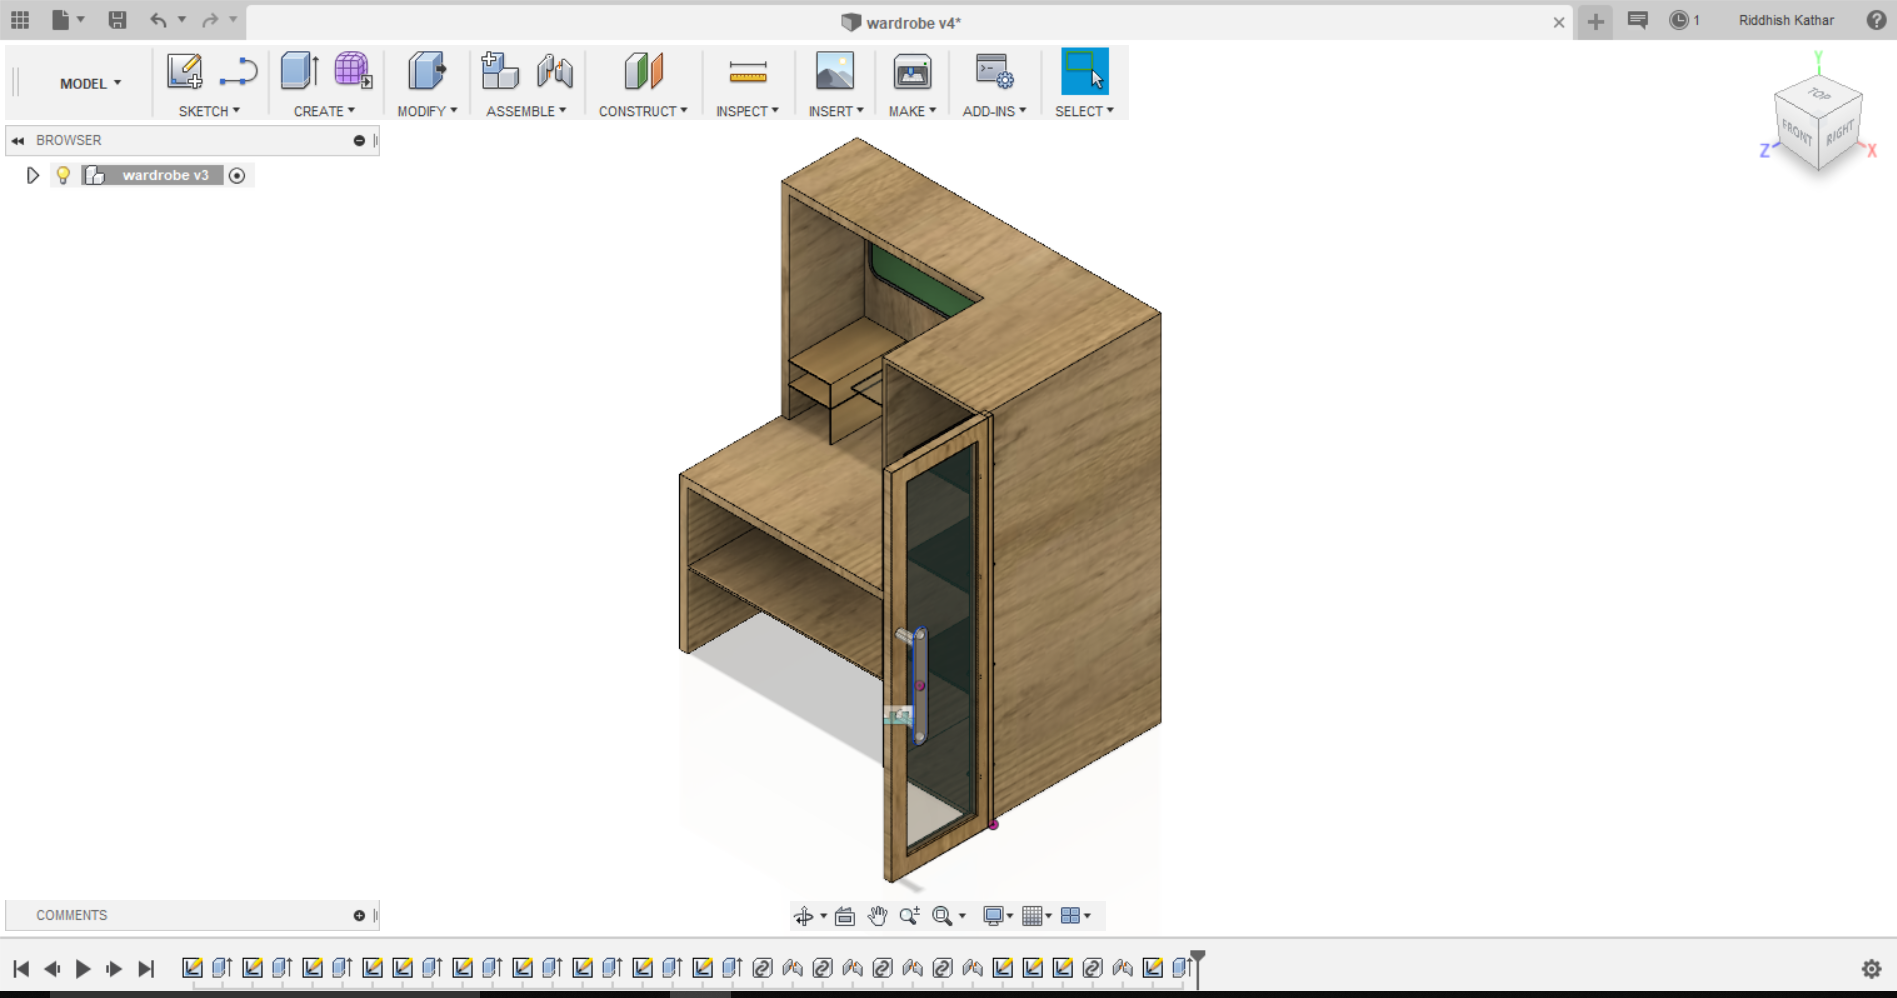Open the Orbit type dropdown arrow
This screenshot has width=1897, height=998.
pos(823,916)
